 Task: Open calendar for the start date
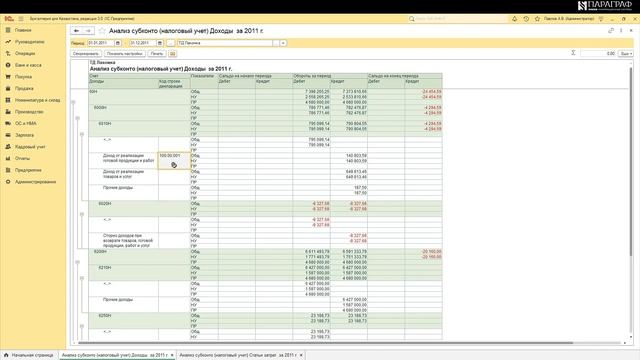[118, 43]
